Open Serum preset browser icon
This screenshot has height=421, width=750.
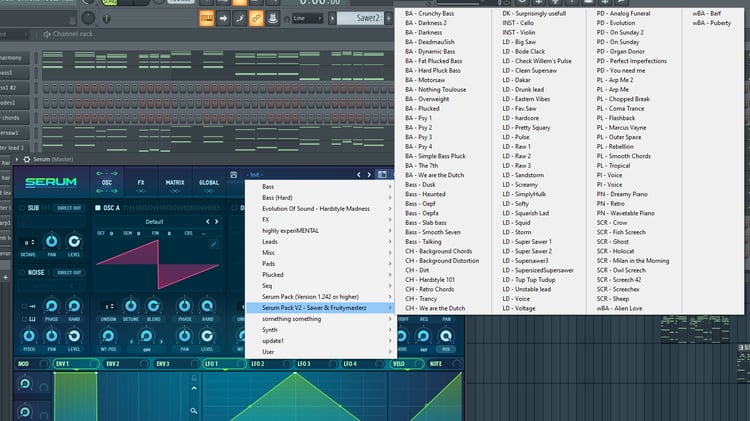point(382,175)
